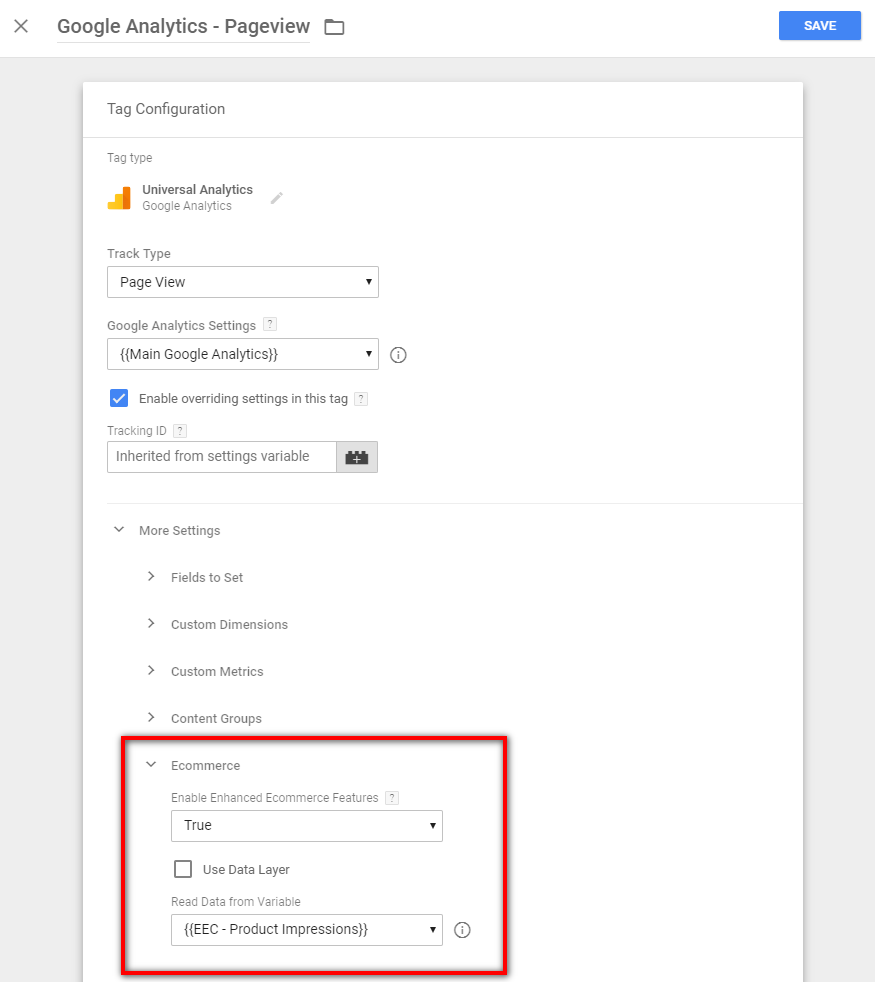Image resolution: width=875 pixels, height=982 pixels.
Task: Save the tag with the SAVE button
Action: pyautogui.click(x=819, y=26)
